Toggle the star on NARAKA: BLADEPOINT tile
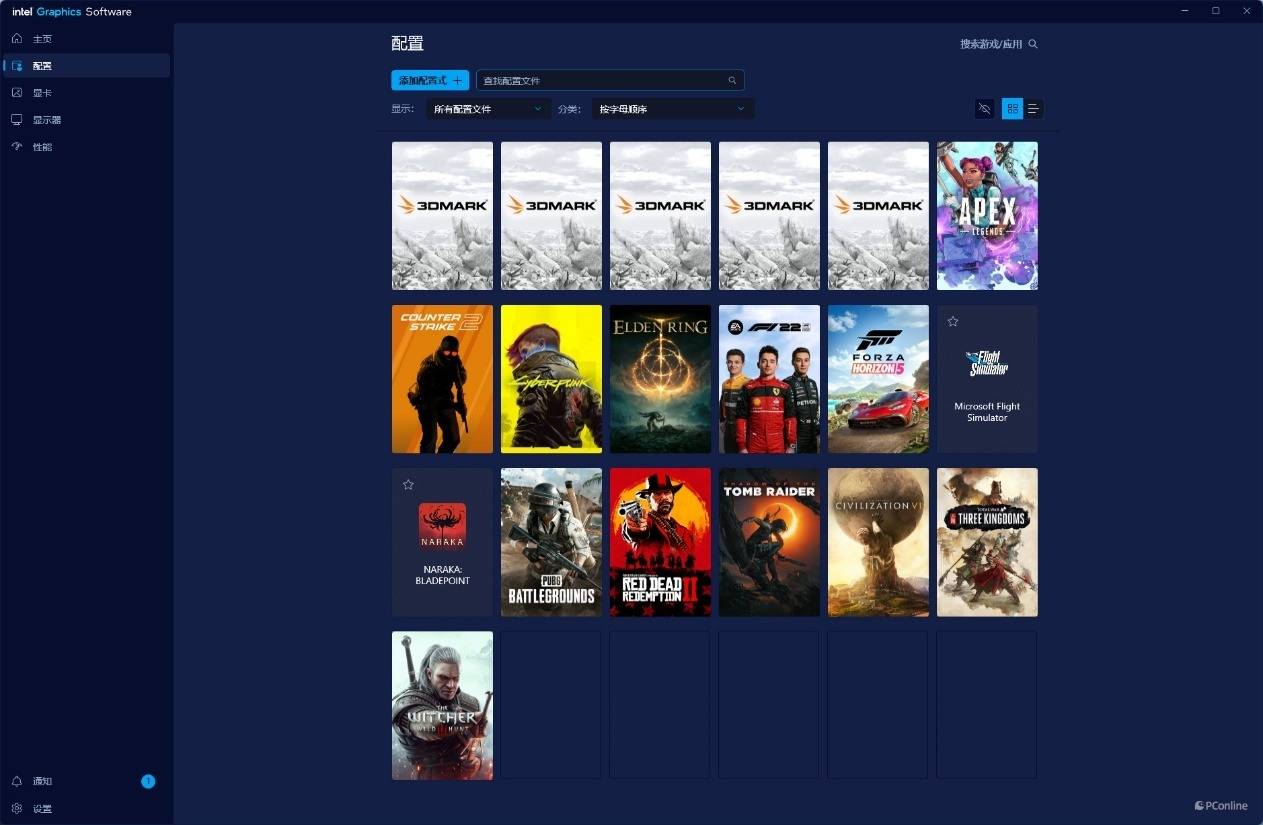This screenshot has height=825, width=1263. point(408,484)
